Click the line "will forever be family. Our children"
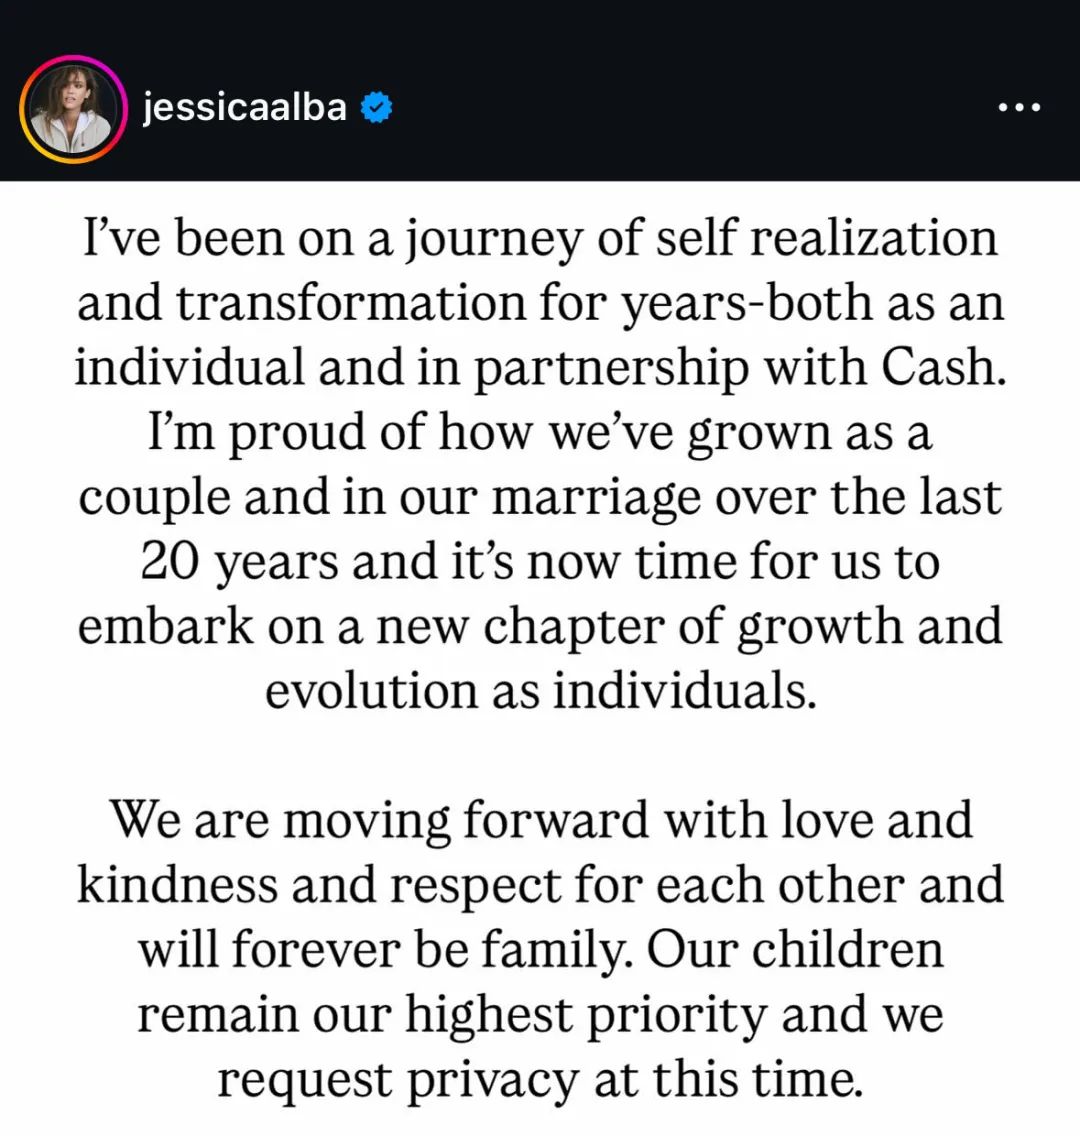 pyautogui.click(x=540, y=950)
